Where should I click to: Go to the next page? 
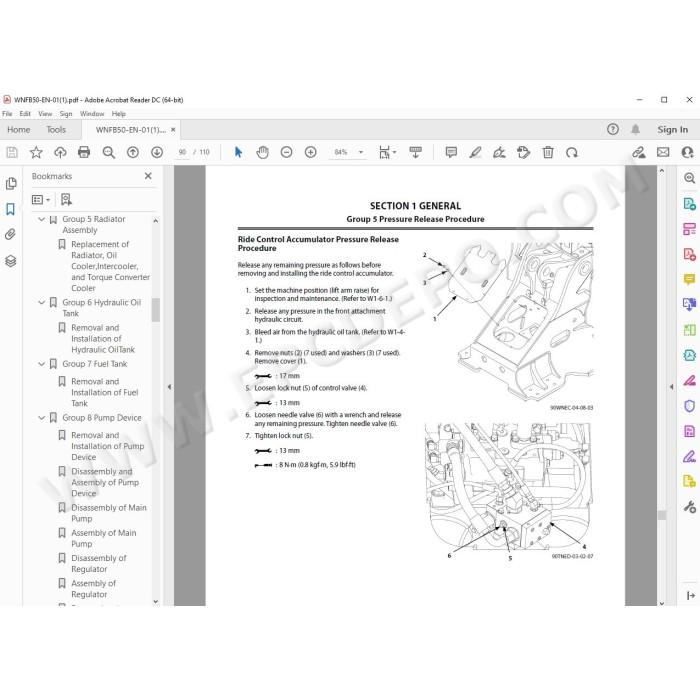157,153
